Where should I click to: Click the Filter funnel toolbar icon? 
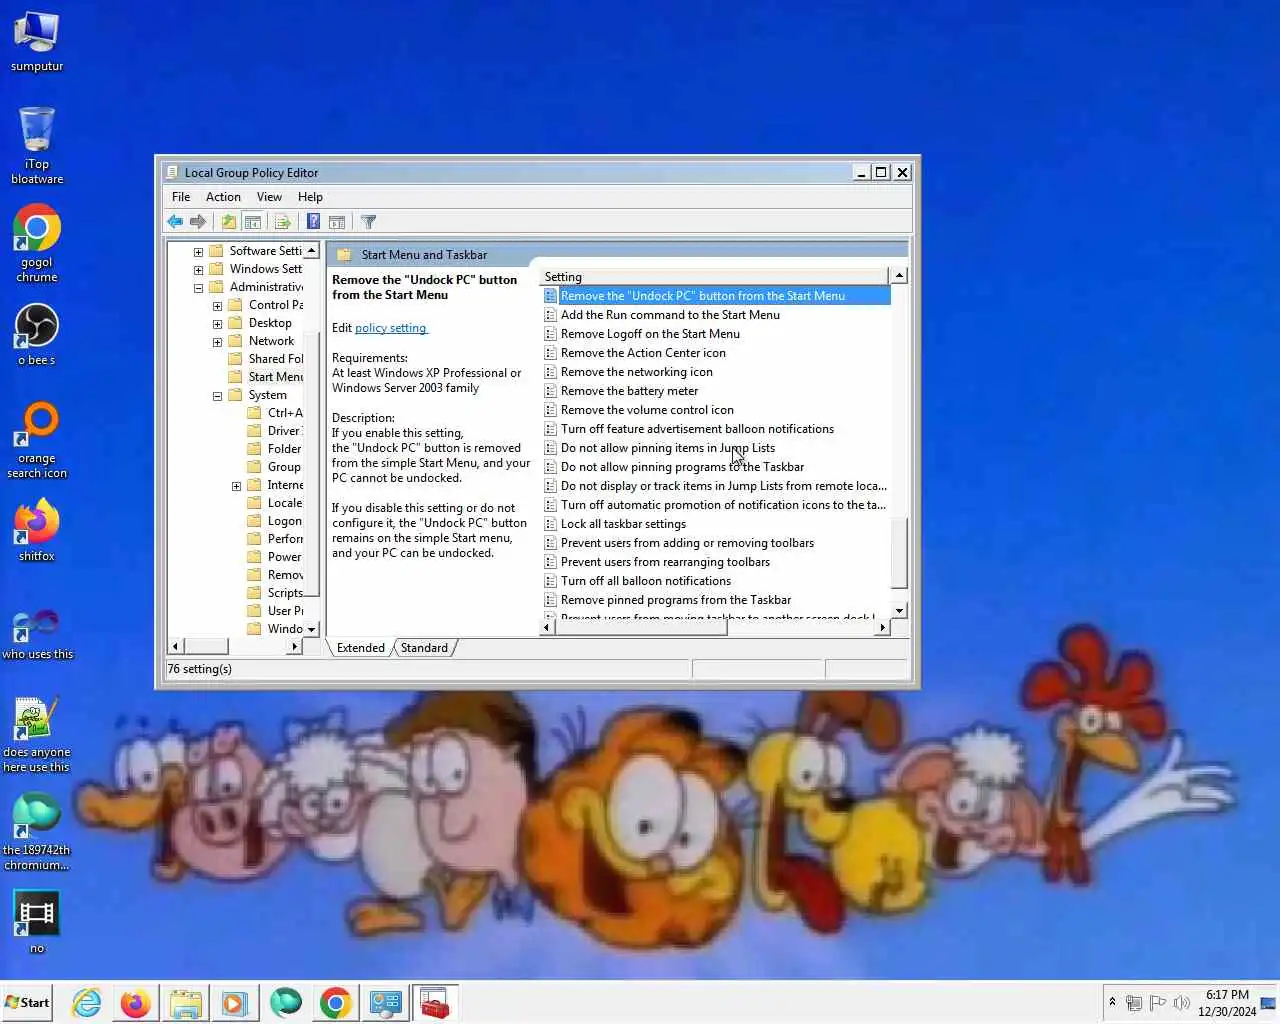[x=368, y=222]
